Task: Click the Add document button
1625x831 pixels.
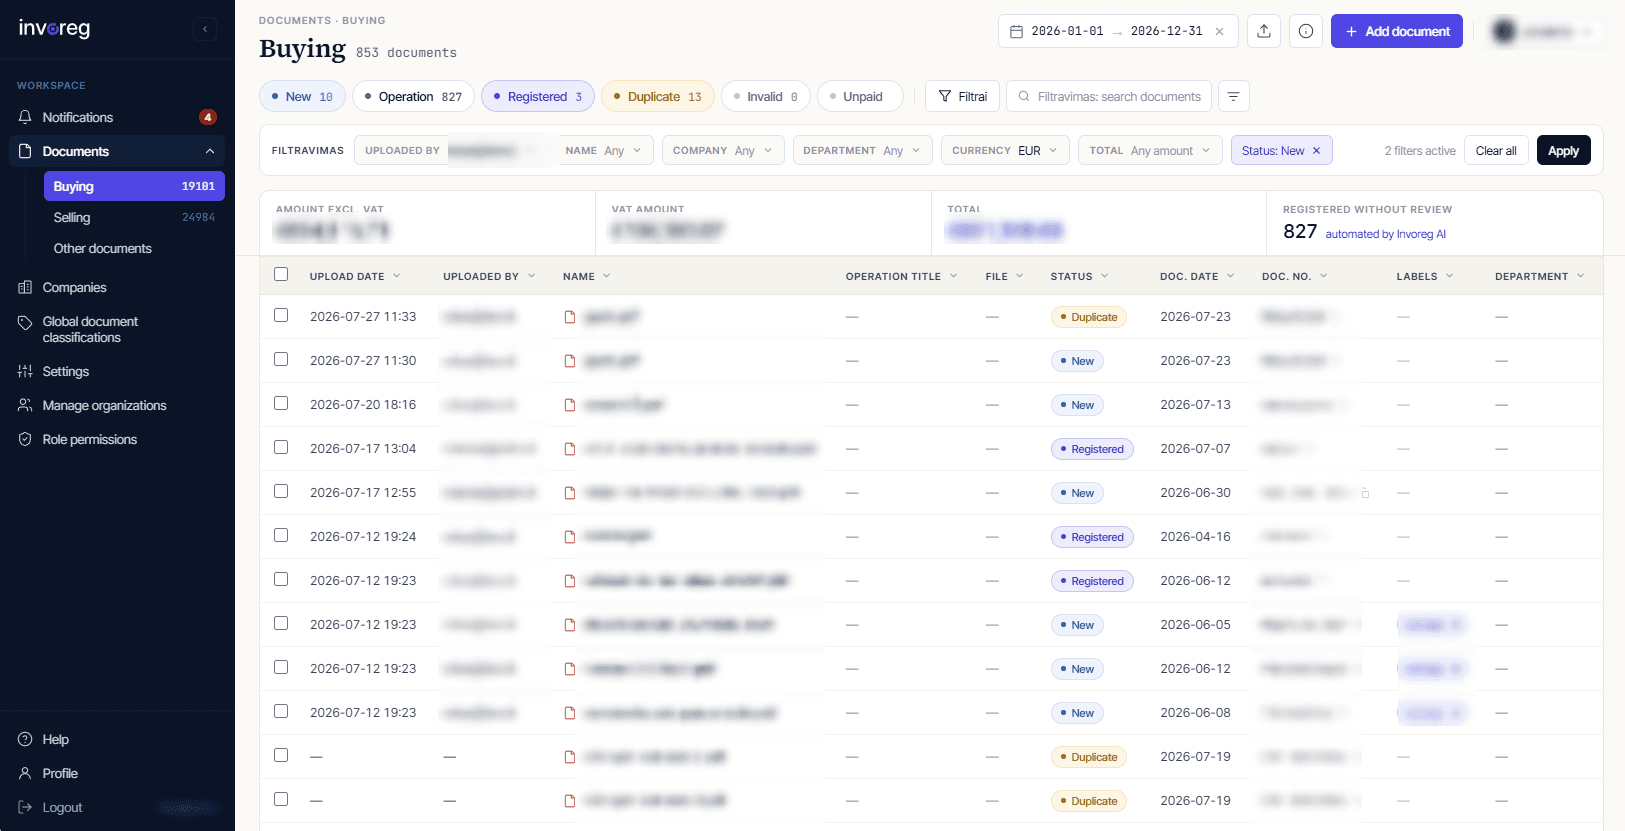Action: pos(1396,31)
